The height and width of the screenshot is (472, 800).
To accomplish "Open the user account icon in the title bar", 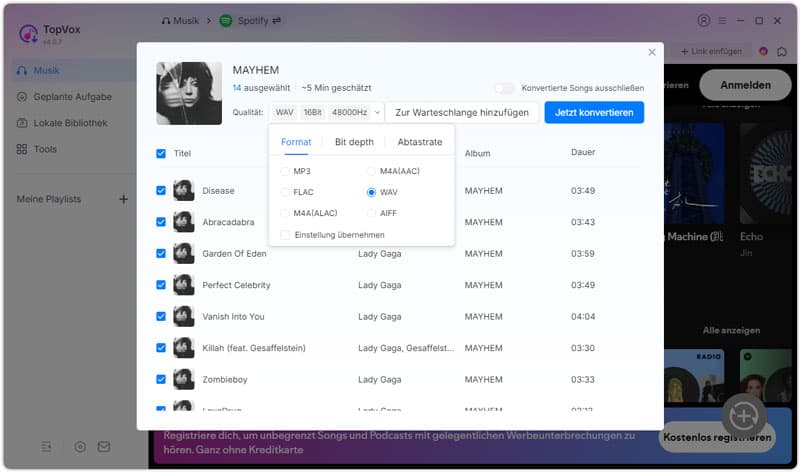I will [x=704, y=20].
